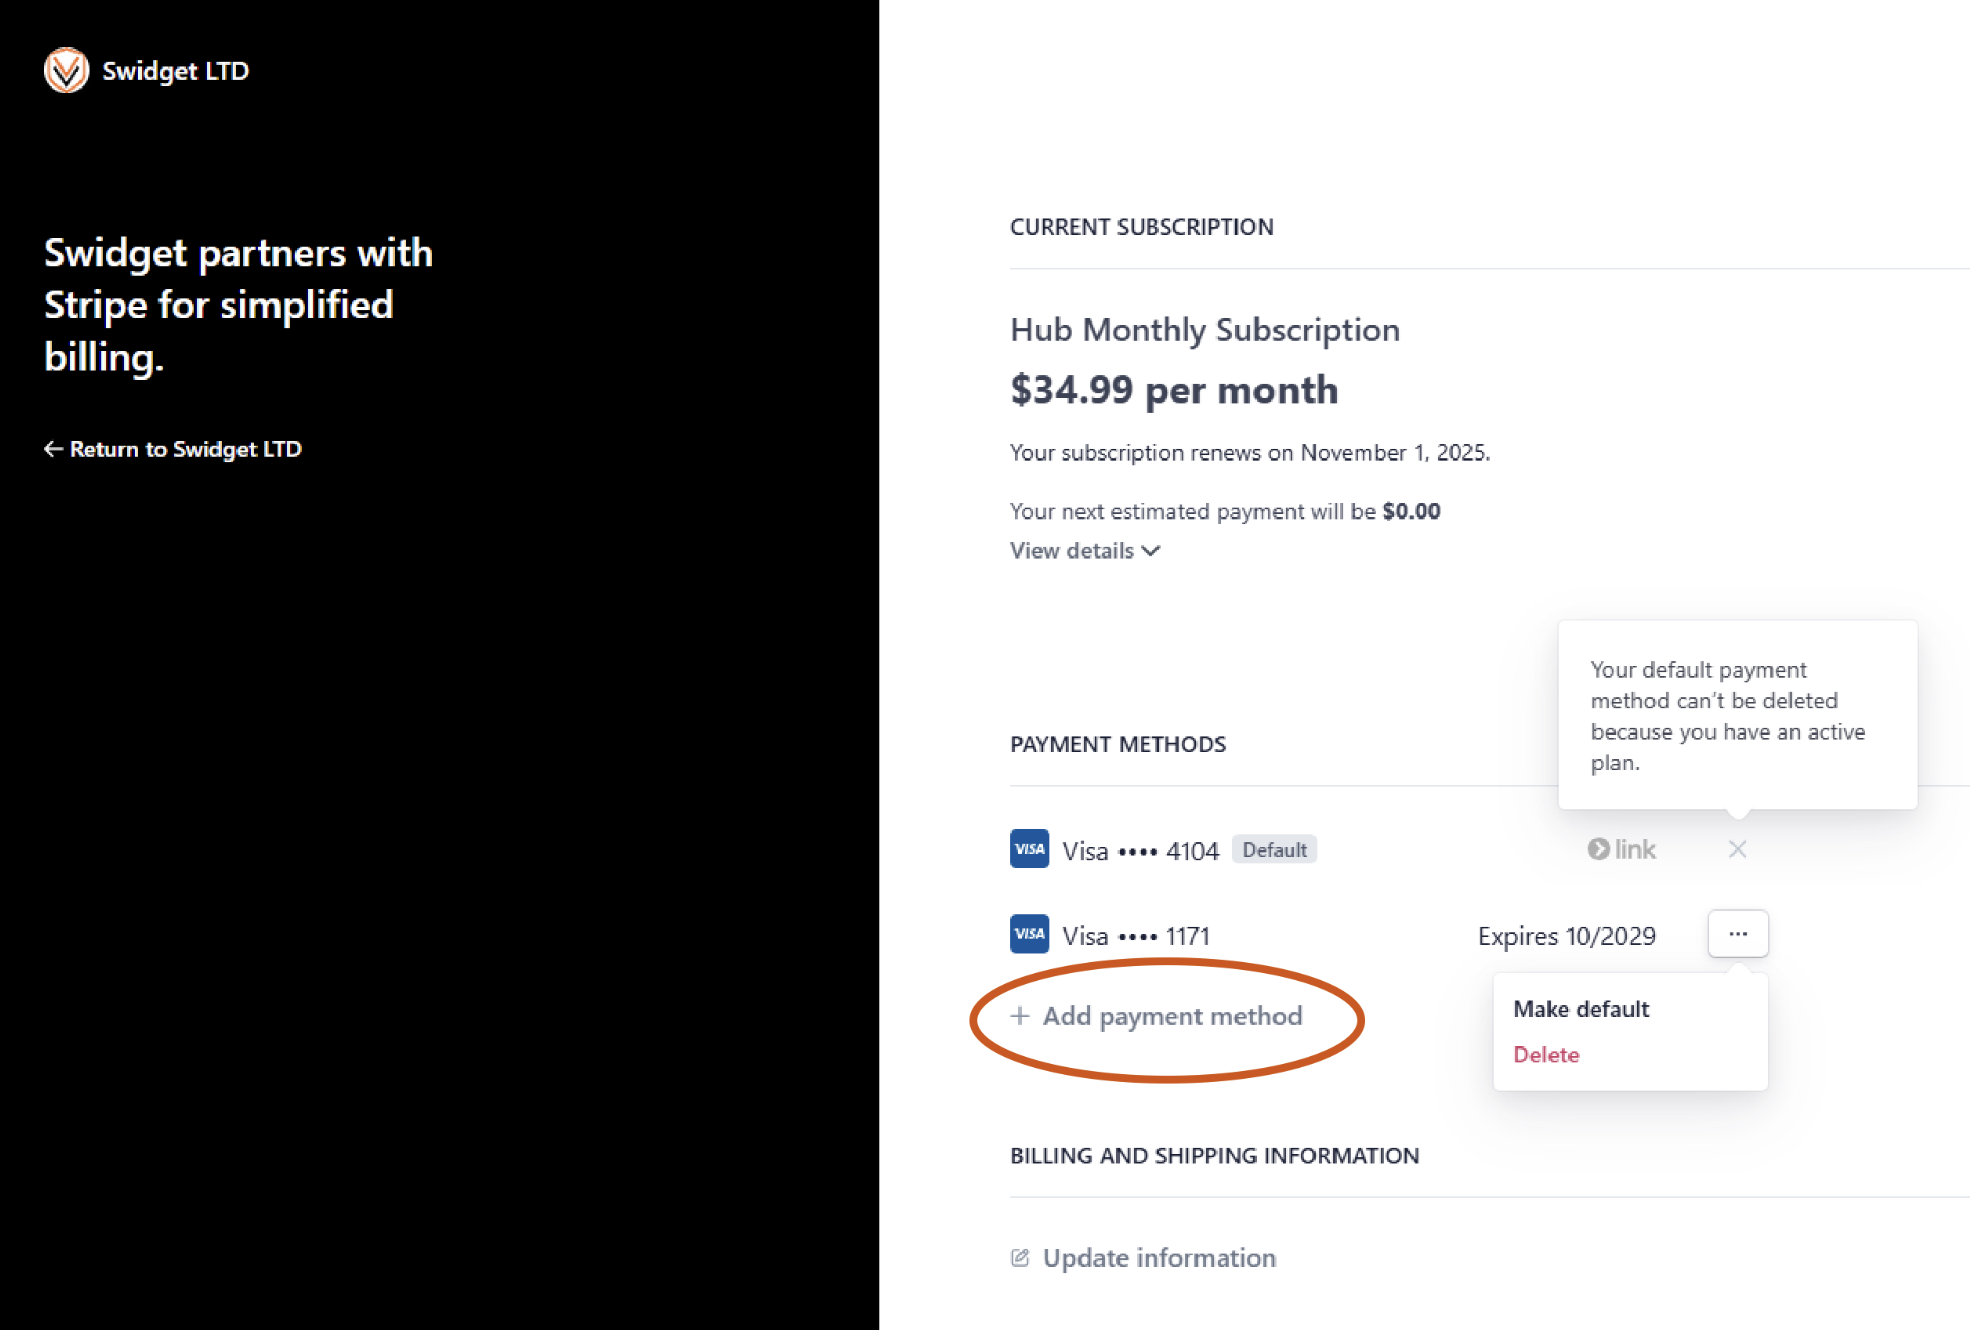Click the Visa •••• 4104 card row text
Image resolution: width=1970 pixels, height=1330 pixels.
pyautogui.click(x=1141, y=851)
